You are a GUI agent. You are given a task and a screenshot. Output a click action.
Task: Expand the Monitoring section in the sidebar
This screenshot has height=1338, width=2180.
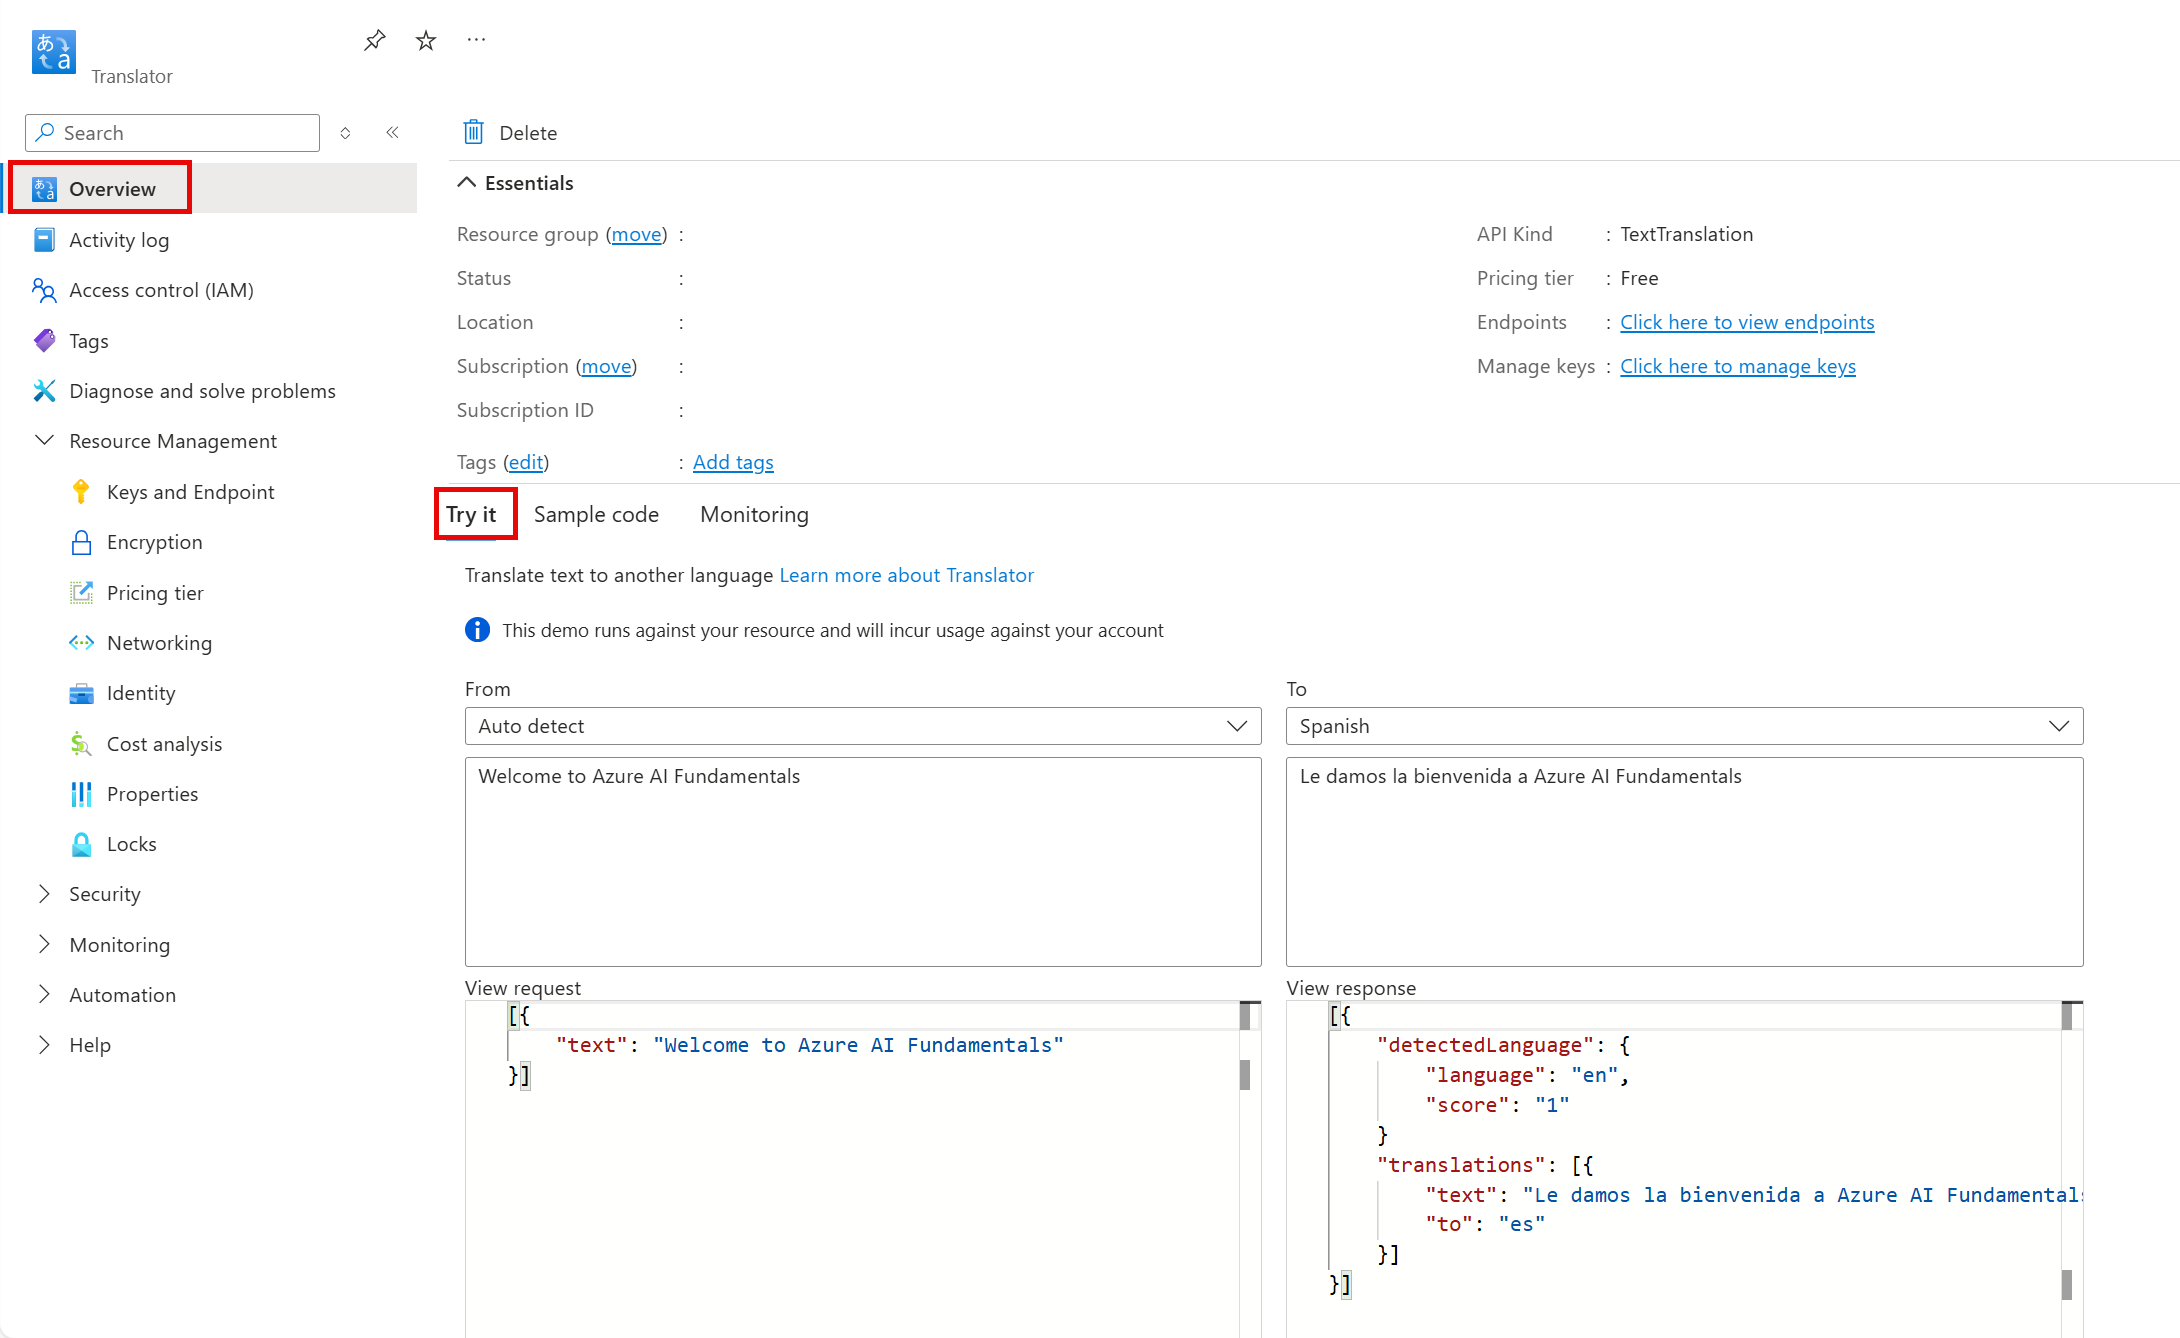[44, 944]
